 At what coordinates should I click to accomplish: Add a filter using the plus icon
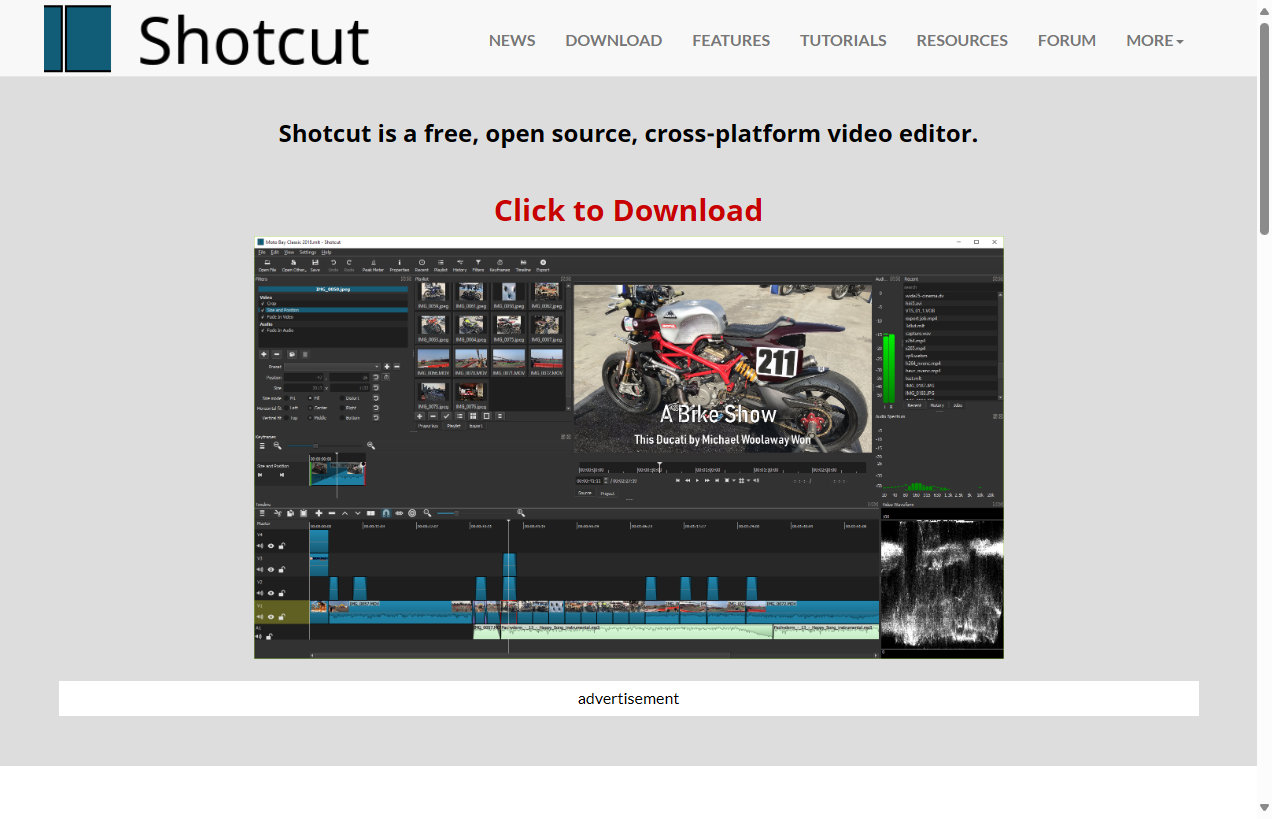[264, 354]
